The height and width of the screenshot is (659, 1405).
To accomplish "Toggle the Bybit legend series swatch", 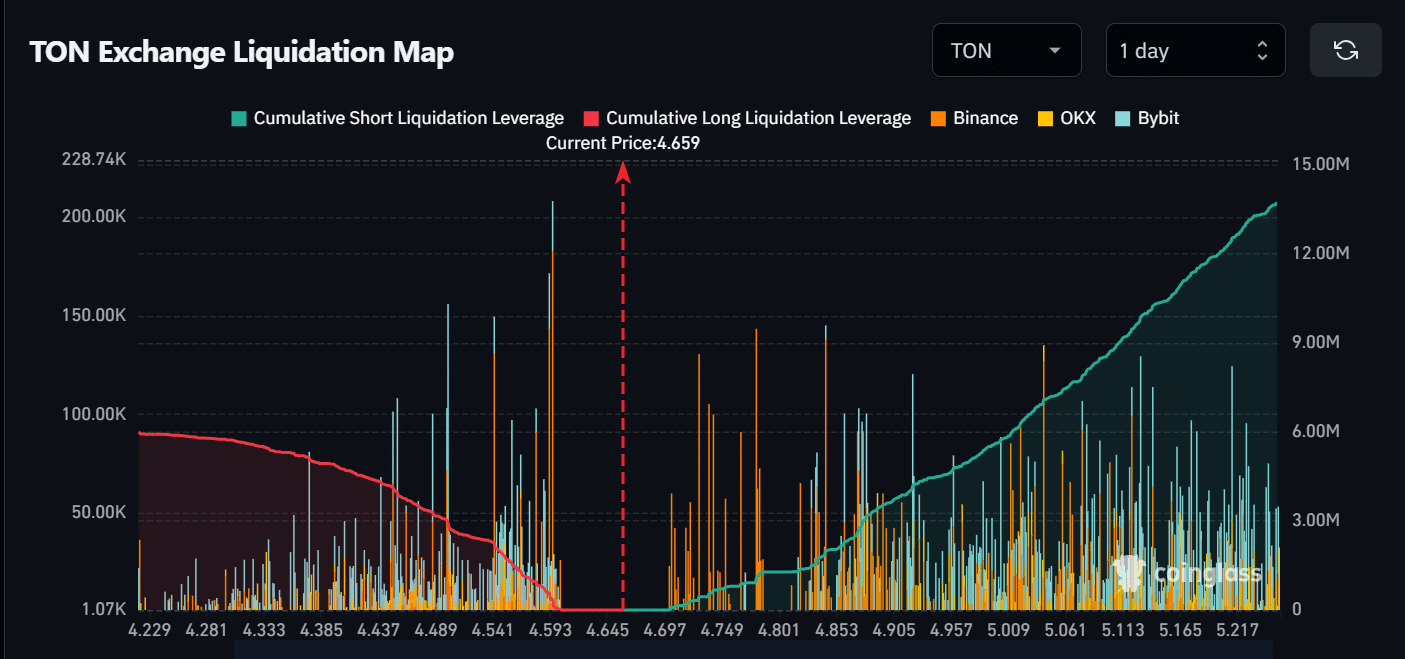I will (x=1122, y=118).
